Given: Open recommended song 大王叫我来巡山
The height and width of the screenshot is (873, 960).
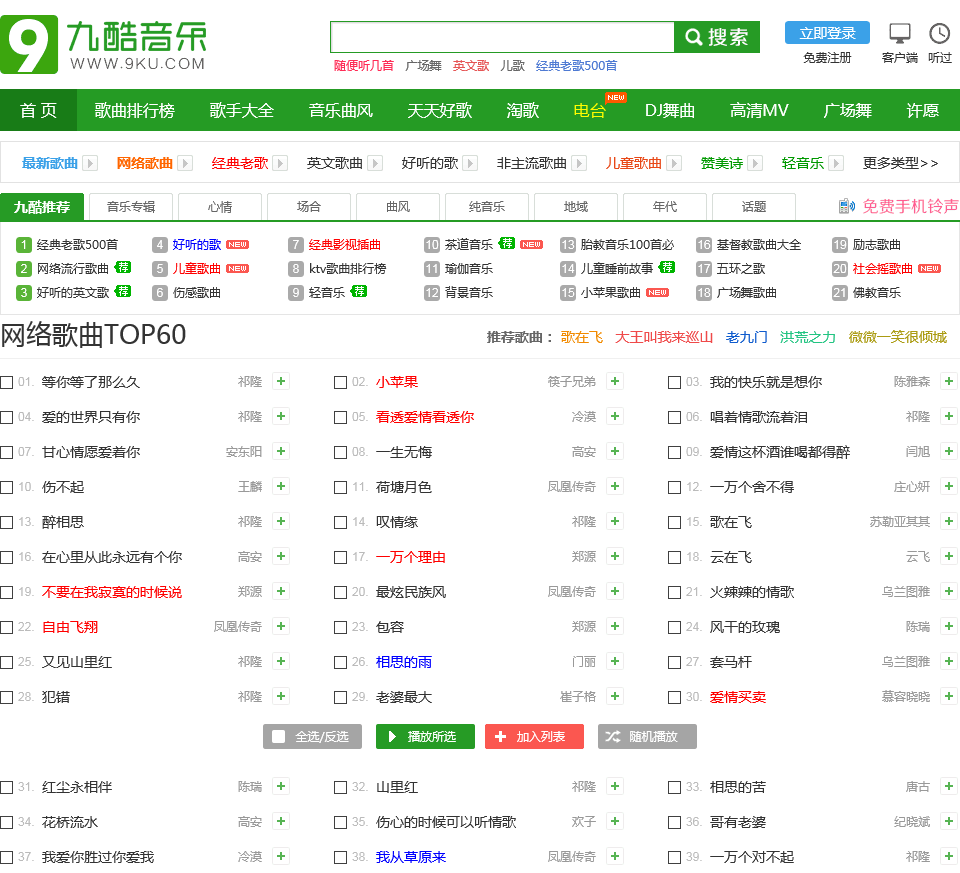Looking at the screenshot, I should click(664, 337).
